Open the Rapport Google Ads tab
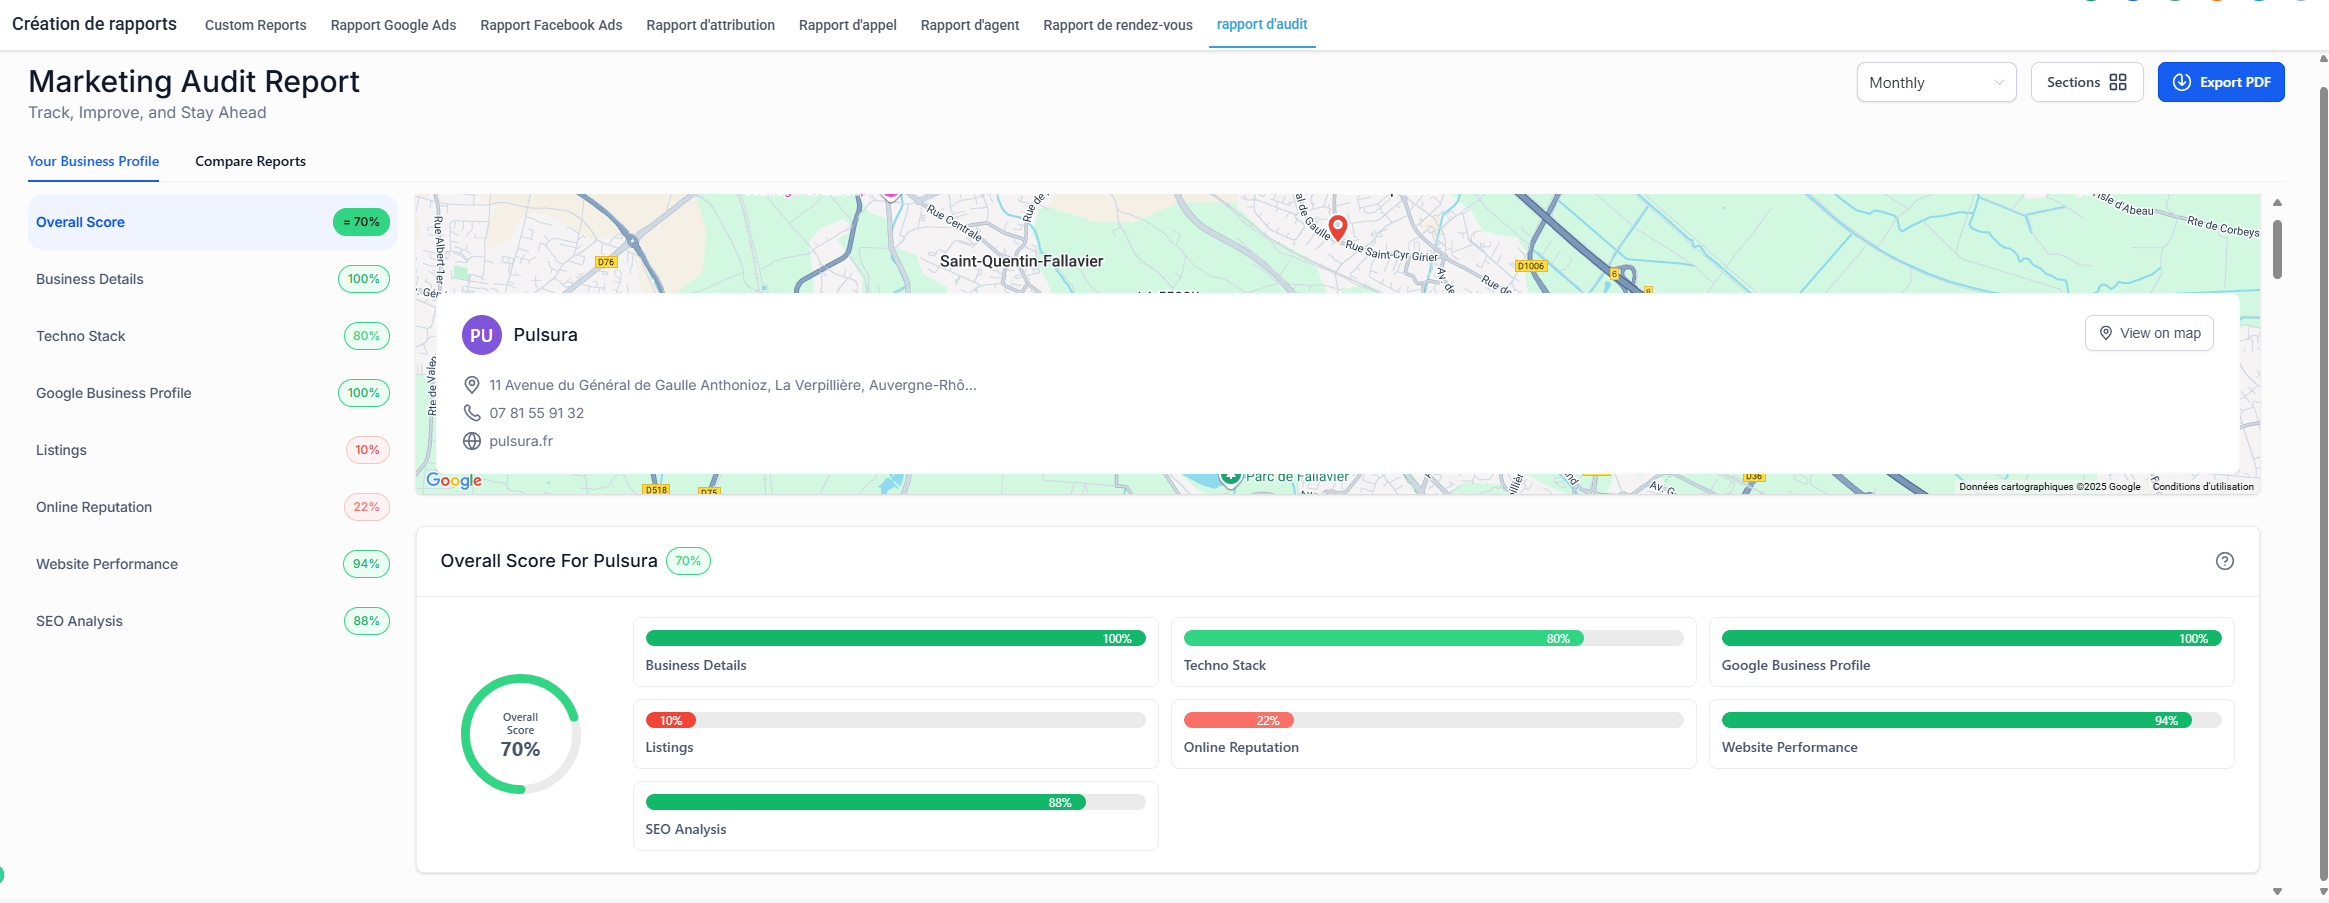This screenshot has height=903, width=2329. [x=393, y=25]
